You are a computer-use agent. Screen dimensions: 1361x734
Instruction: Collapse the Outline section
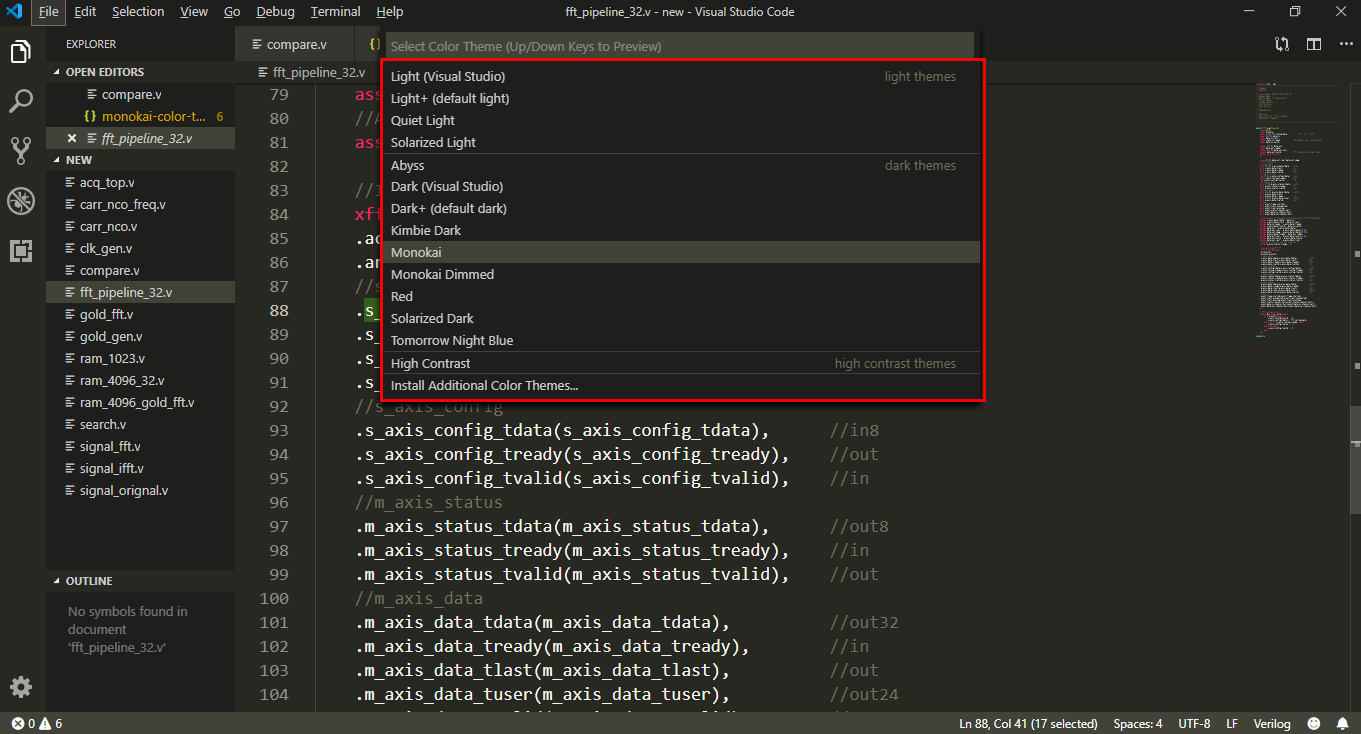pos(140,581)
